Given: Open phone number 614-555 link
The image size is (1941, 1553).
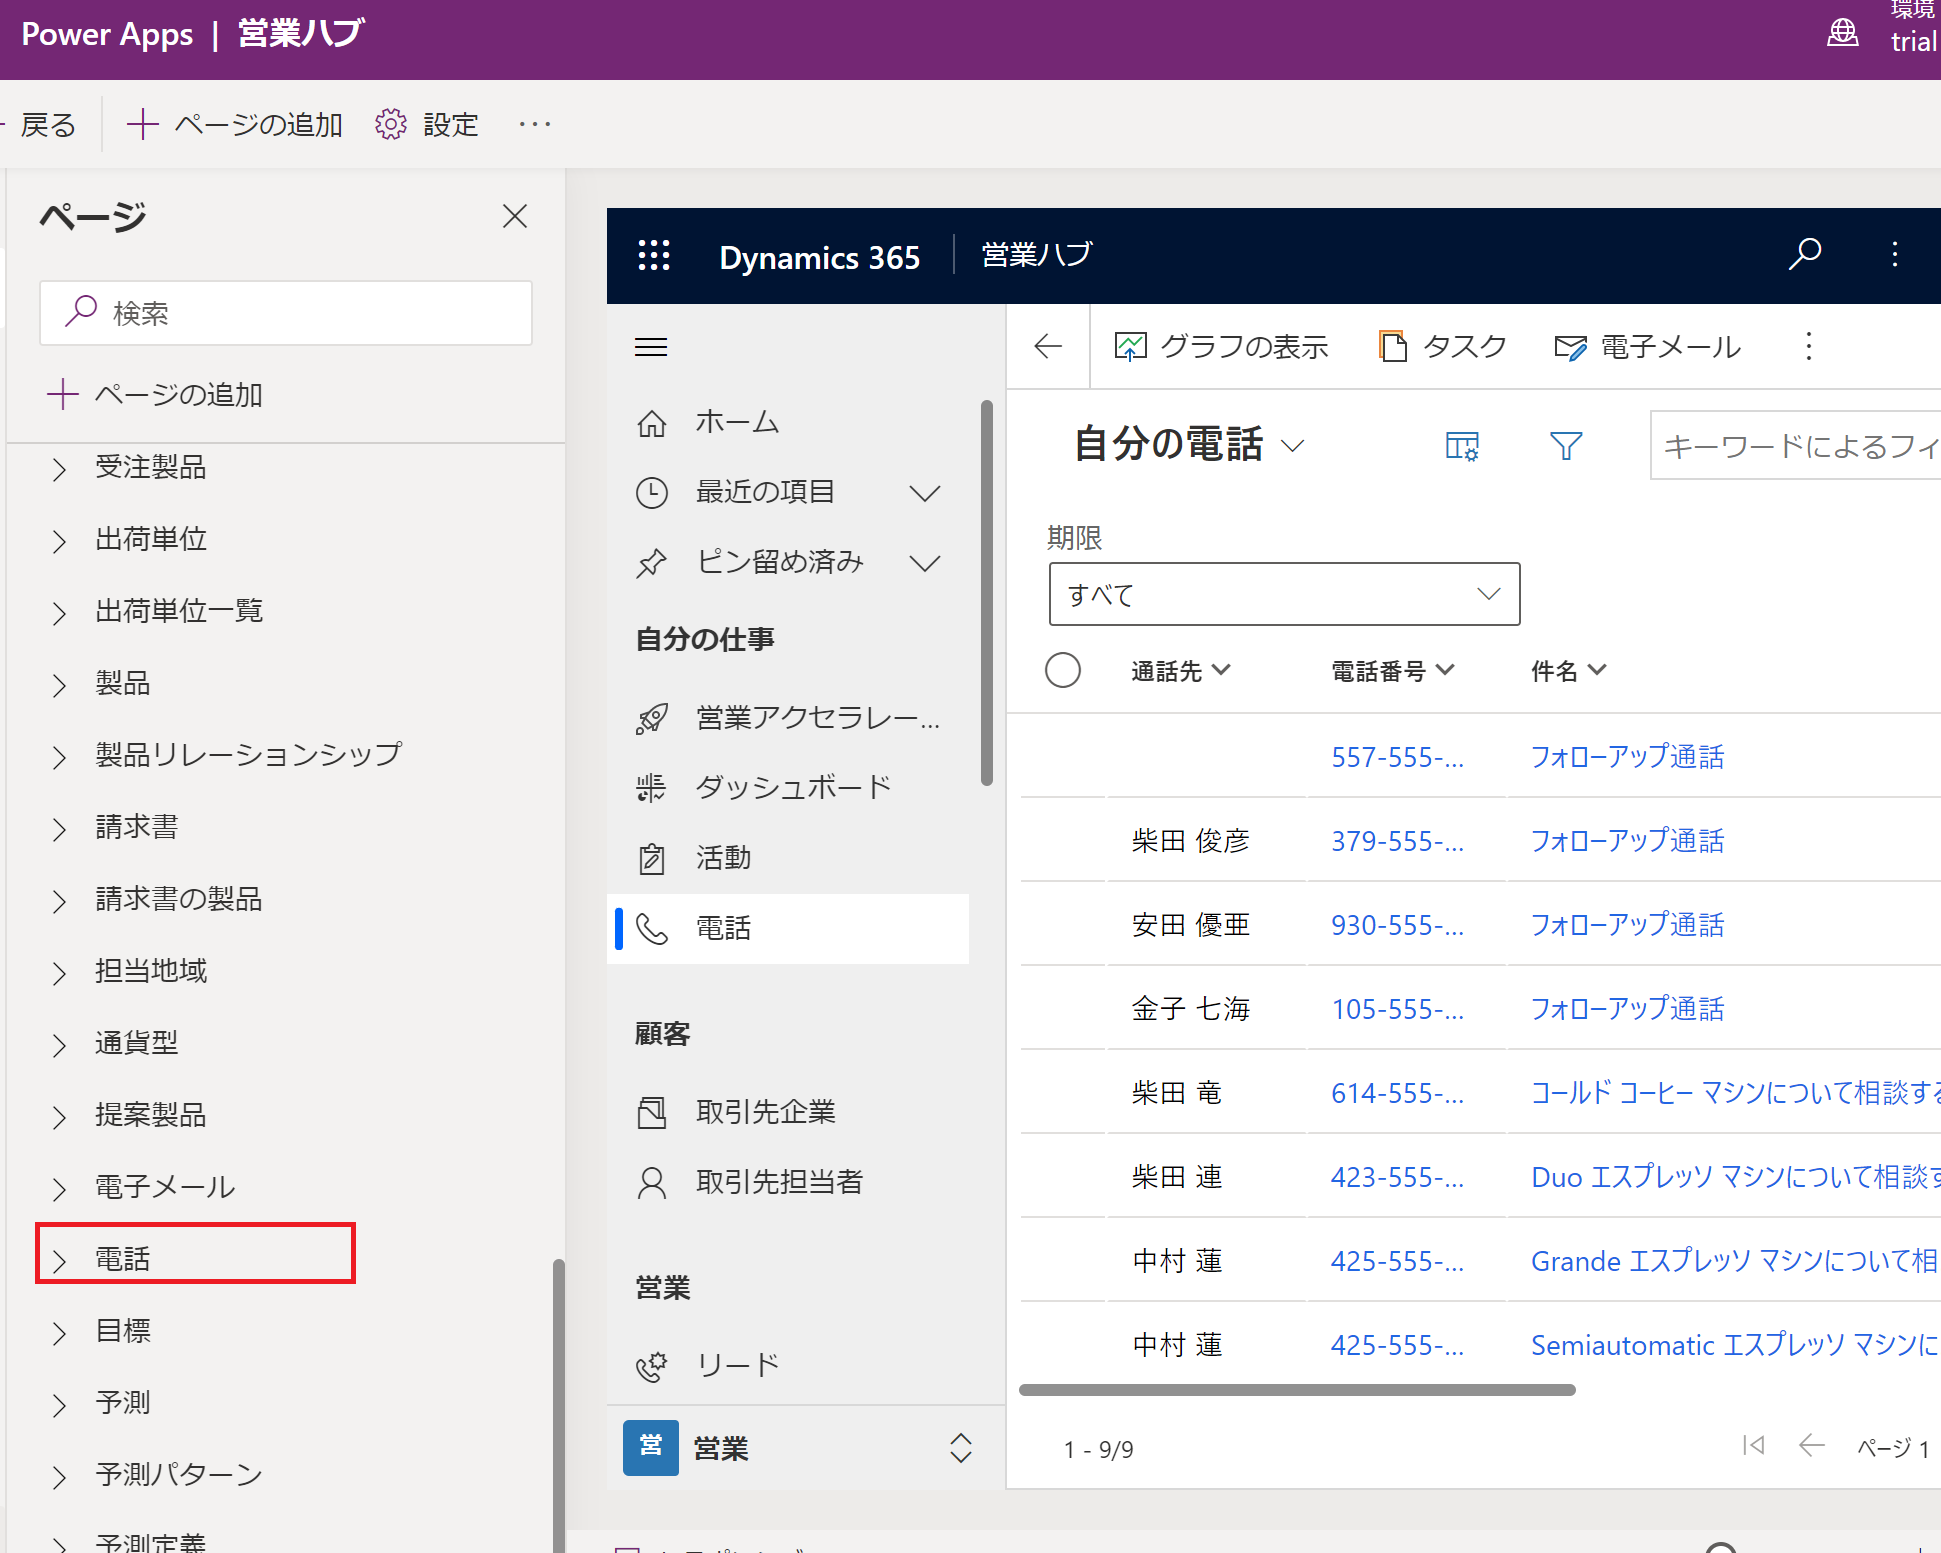Looking at the screenshot, I should pyautogui.click(x=1397, y=1093).
